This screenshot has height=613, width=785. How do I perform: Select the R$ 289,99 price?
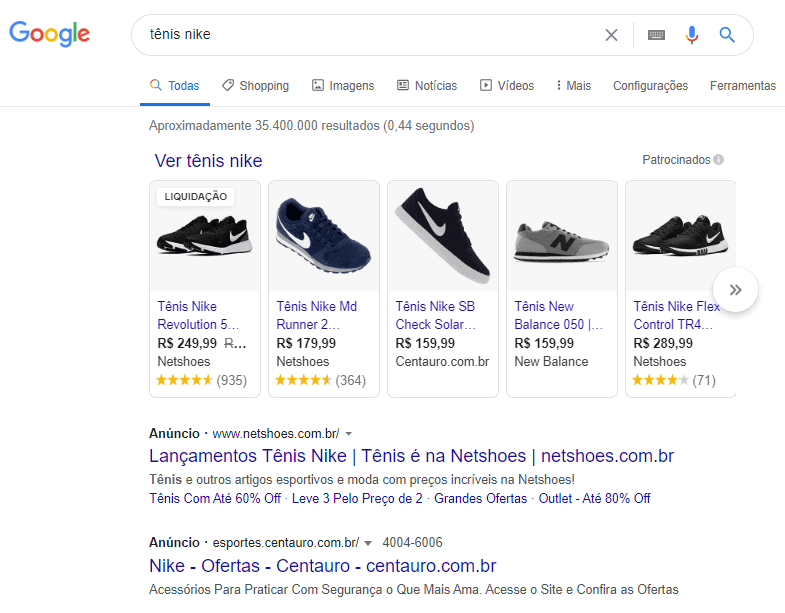(663, 344)
